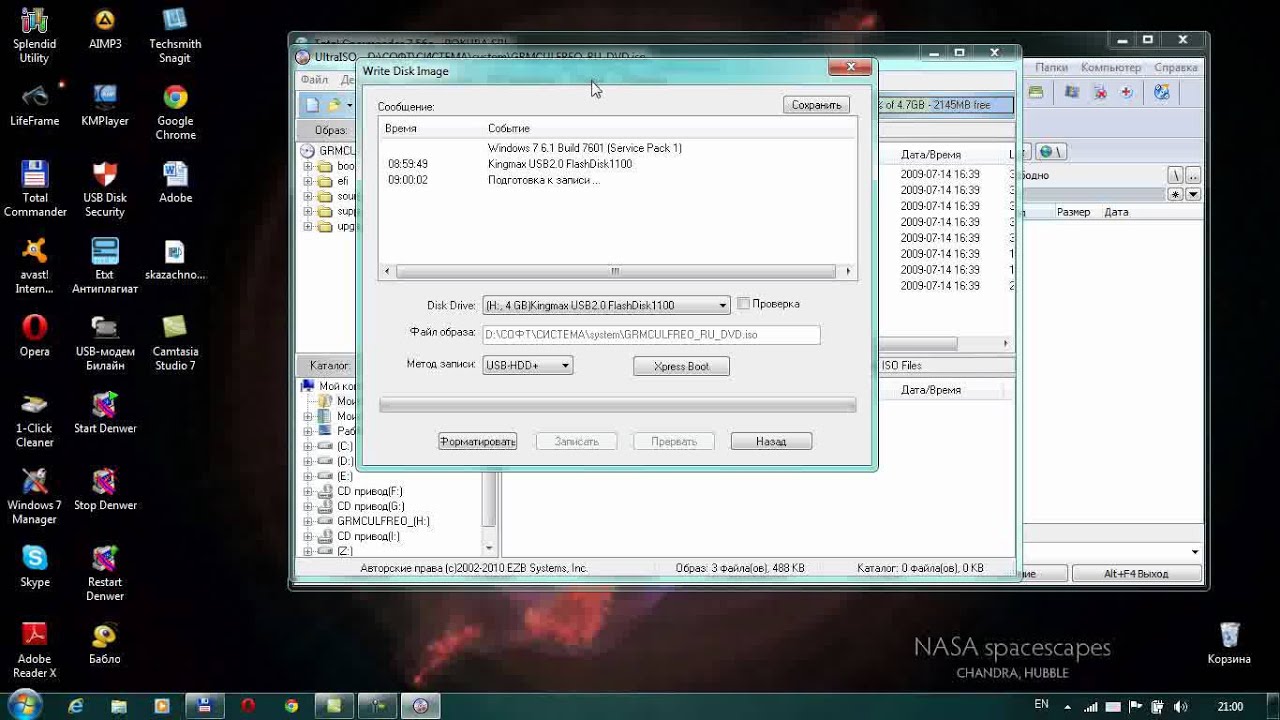Click Размер column in Total Commander
The width and height of the screenshot is (1280, 720).
(1073, 212)
